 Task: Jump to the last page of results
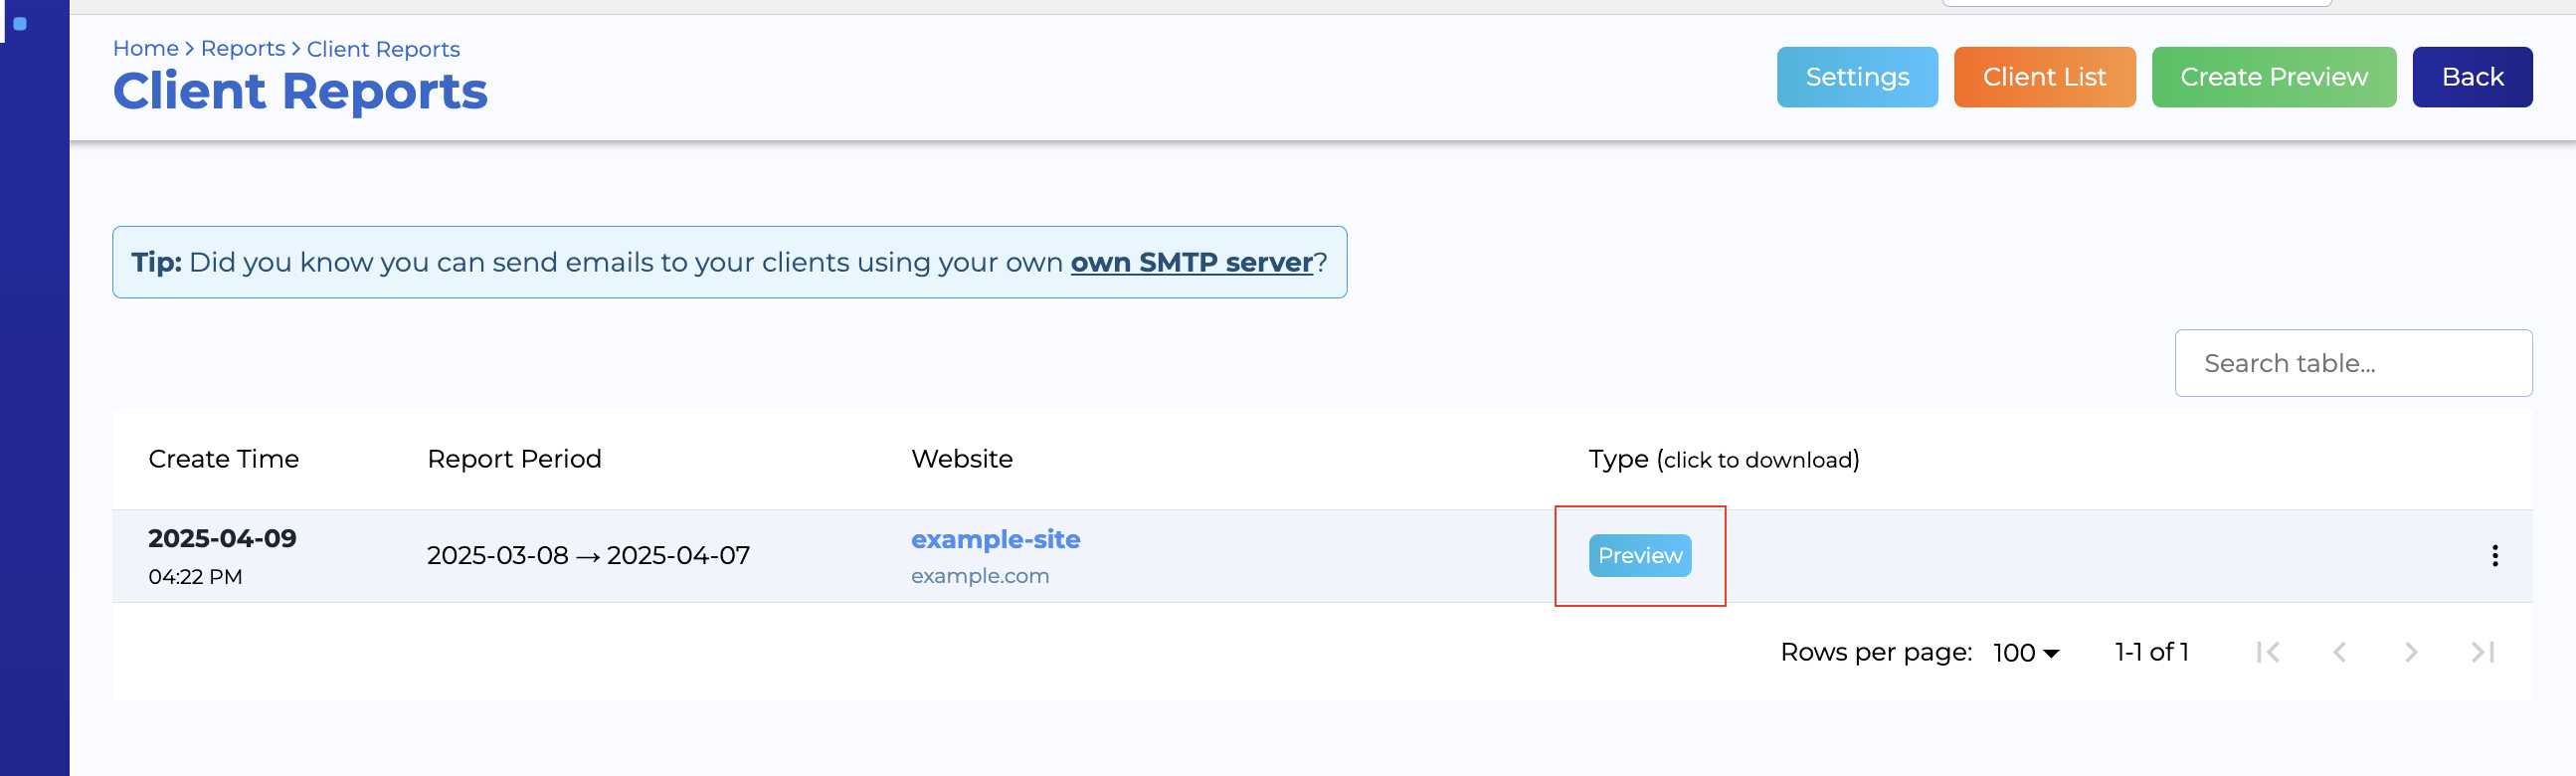[x=2482, y=653]
